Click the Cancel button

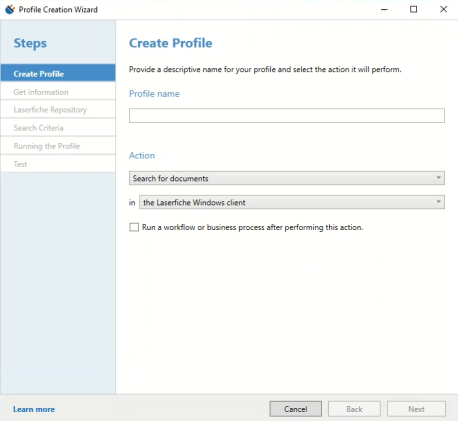click(296, 409)
